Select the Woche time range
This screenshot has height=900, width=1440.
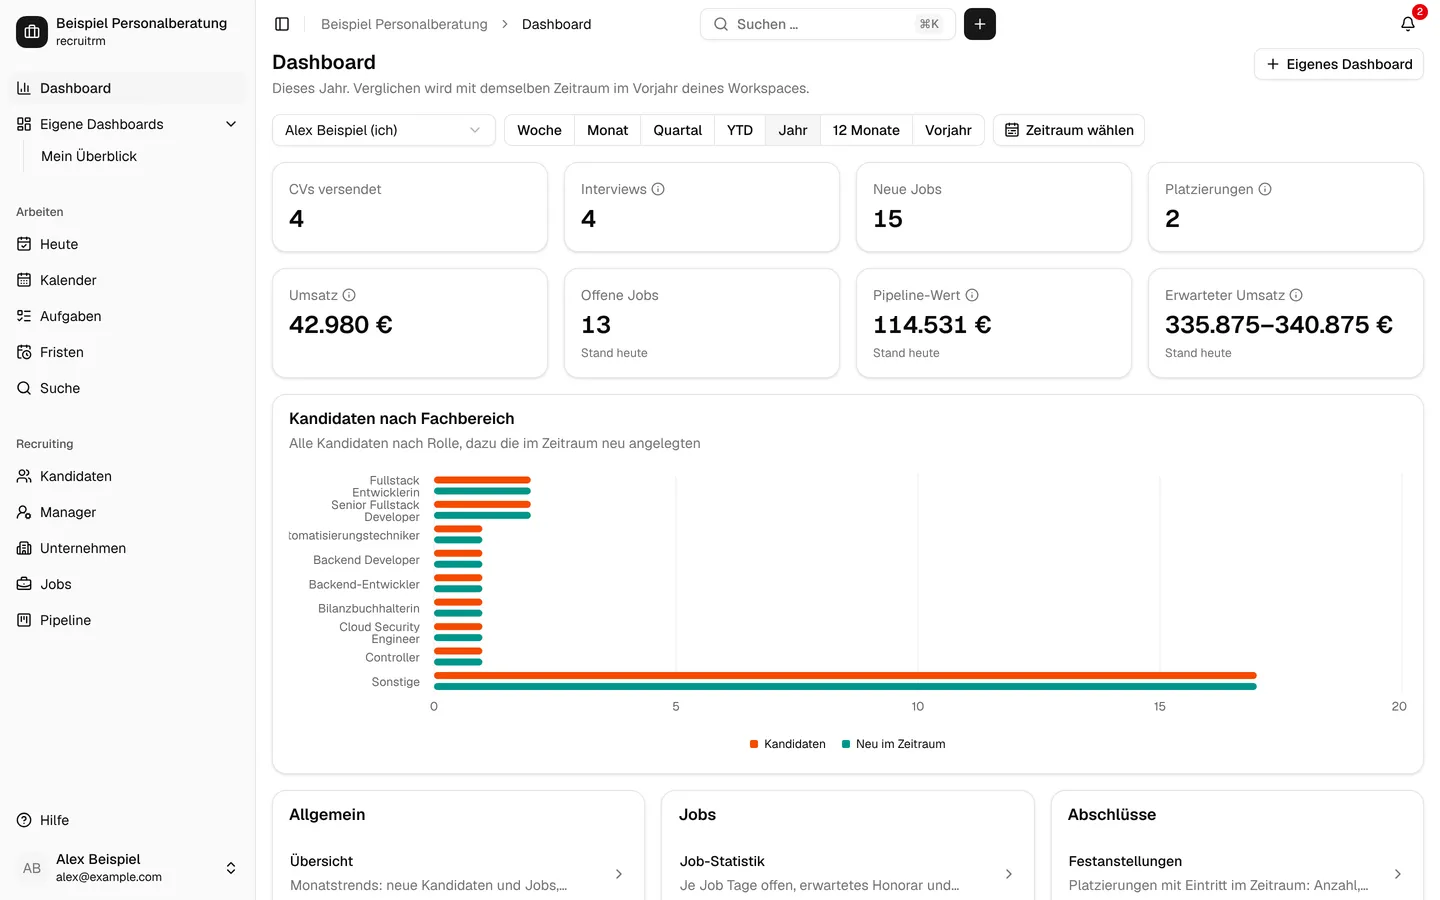[x=539, y=130]
